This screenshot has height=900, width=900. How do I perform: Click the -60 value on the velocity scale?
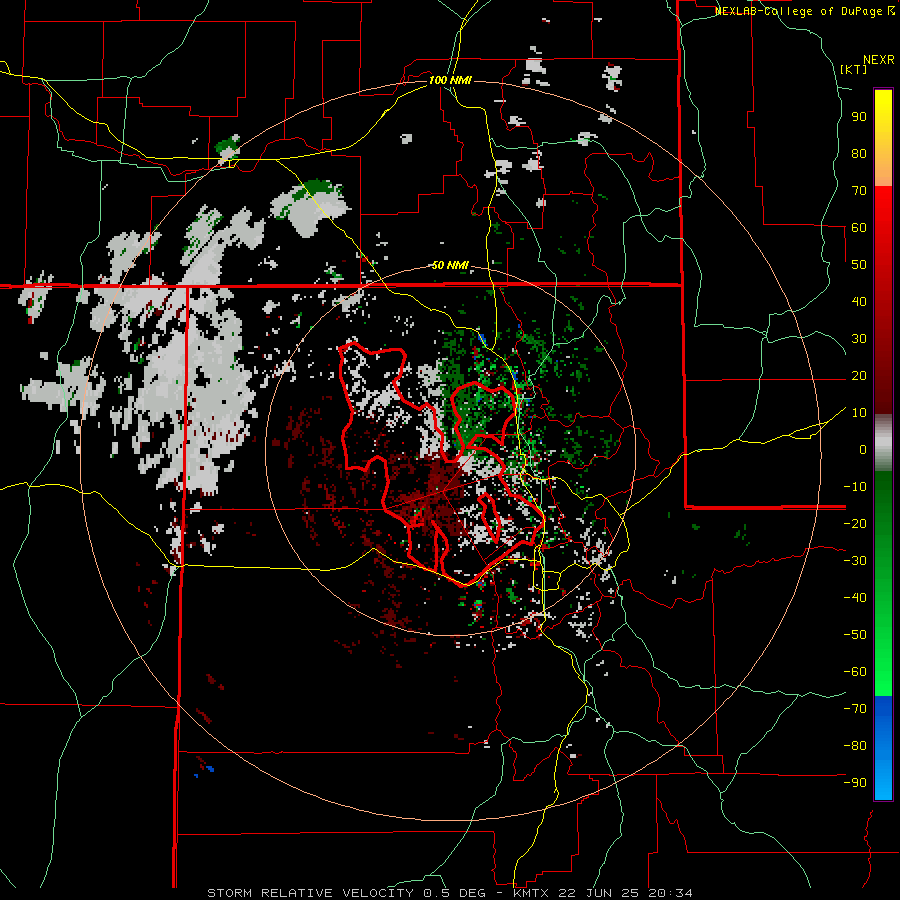855,672
